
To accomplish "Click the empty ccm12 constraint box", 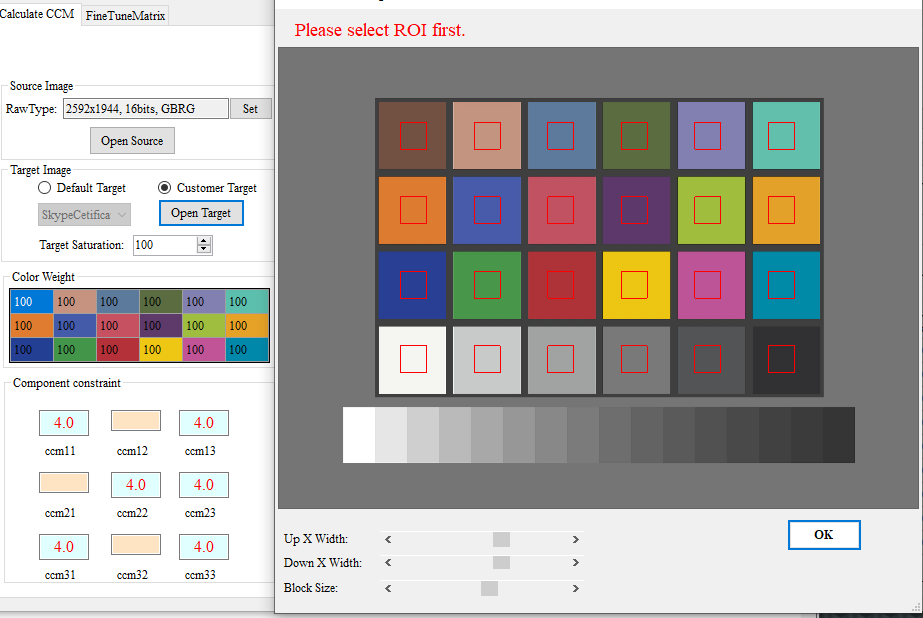I will (x=134, y=422).
